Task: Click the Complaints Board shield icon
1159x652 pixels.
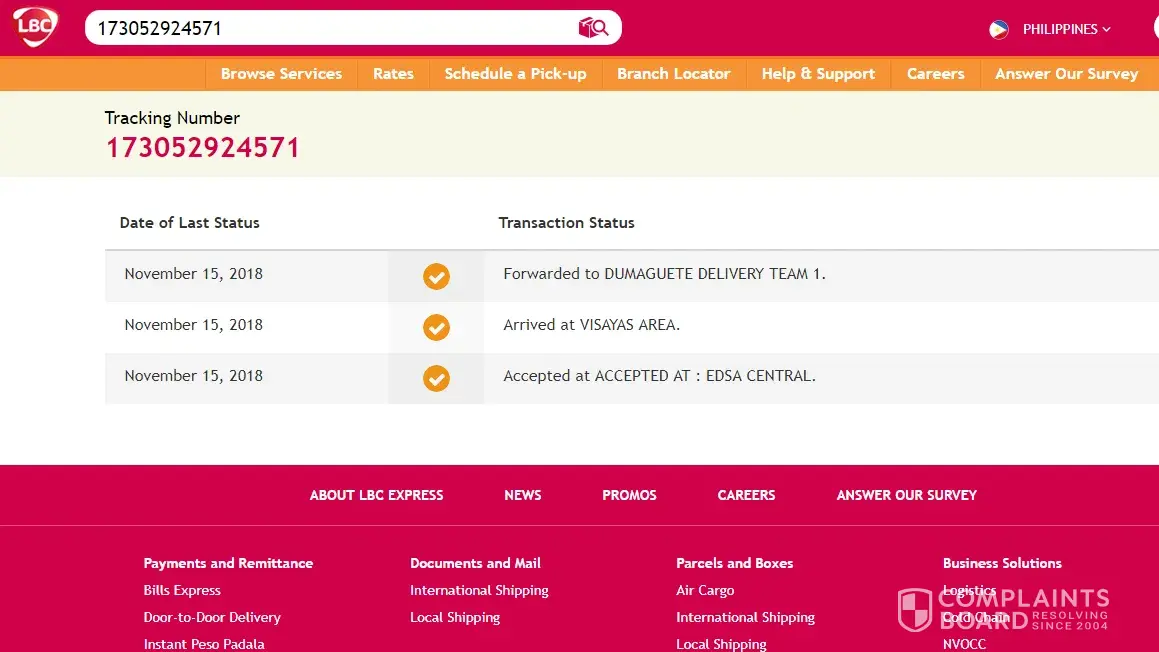Action: coord(914,609)
